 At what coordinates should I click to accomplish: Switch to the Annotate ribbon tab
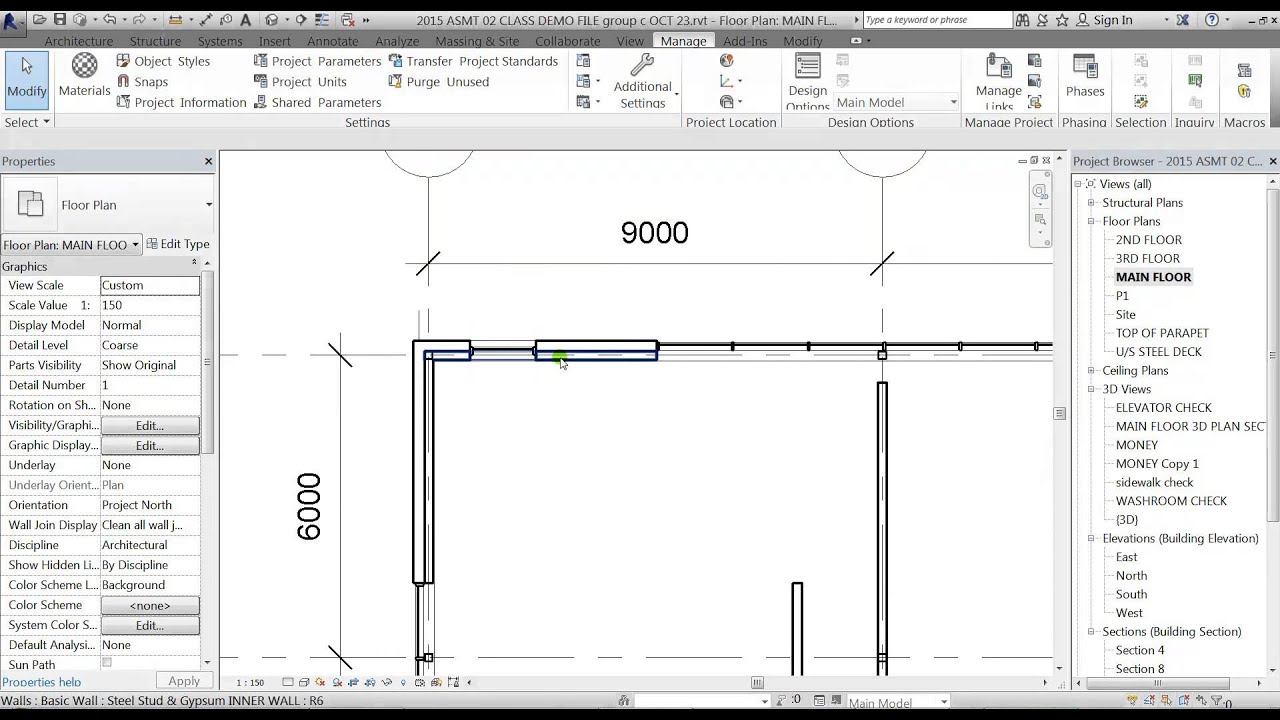point(332,41)
